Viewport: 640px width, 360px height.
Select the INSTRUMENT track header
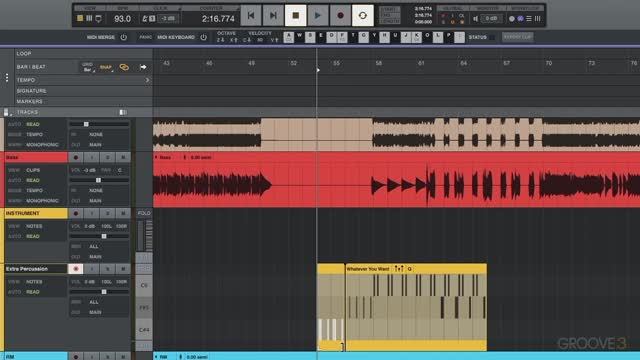[x=36, y=213]
